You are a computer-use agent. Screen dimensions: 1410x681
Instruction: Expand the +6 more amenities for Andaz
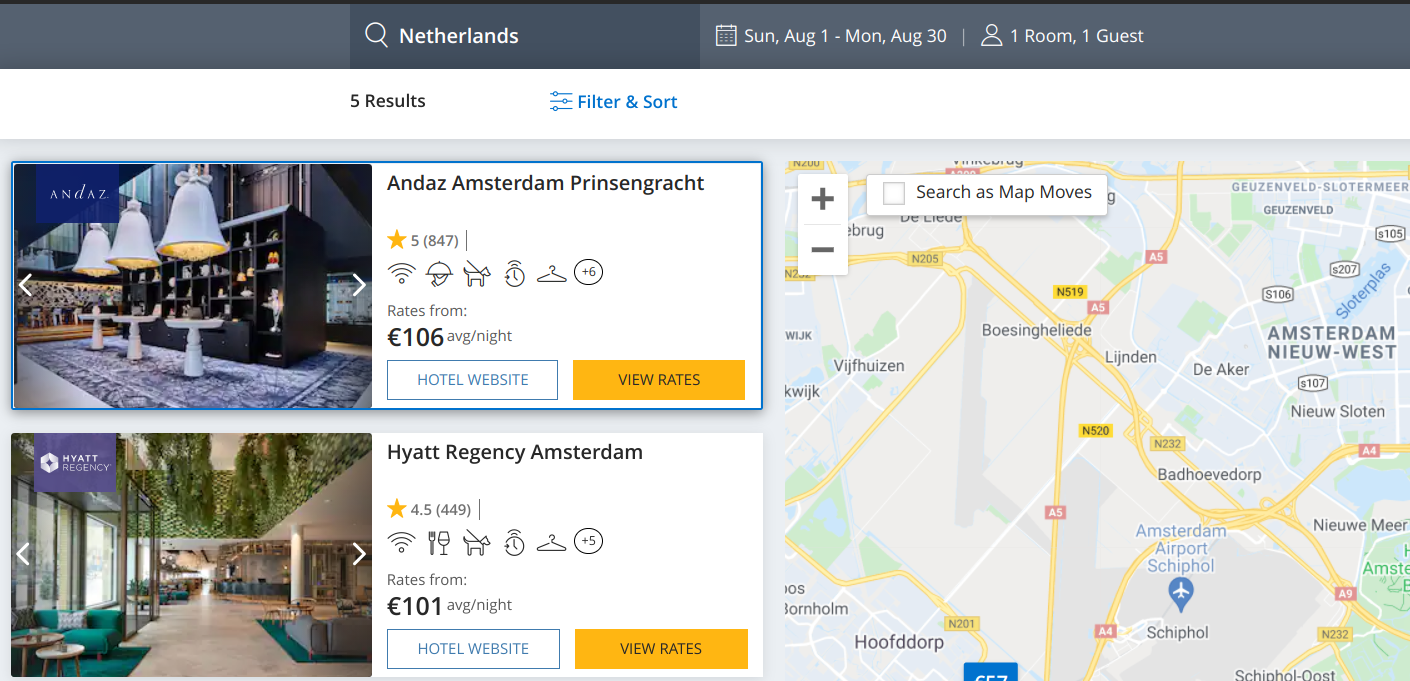pos(589,272)
